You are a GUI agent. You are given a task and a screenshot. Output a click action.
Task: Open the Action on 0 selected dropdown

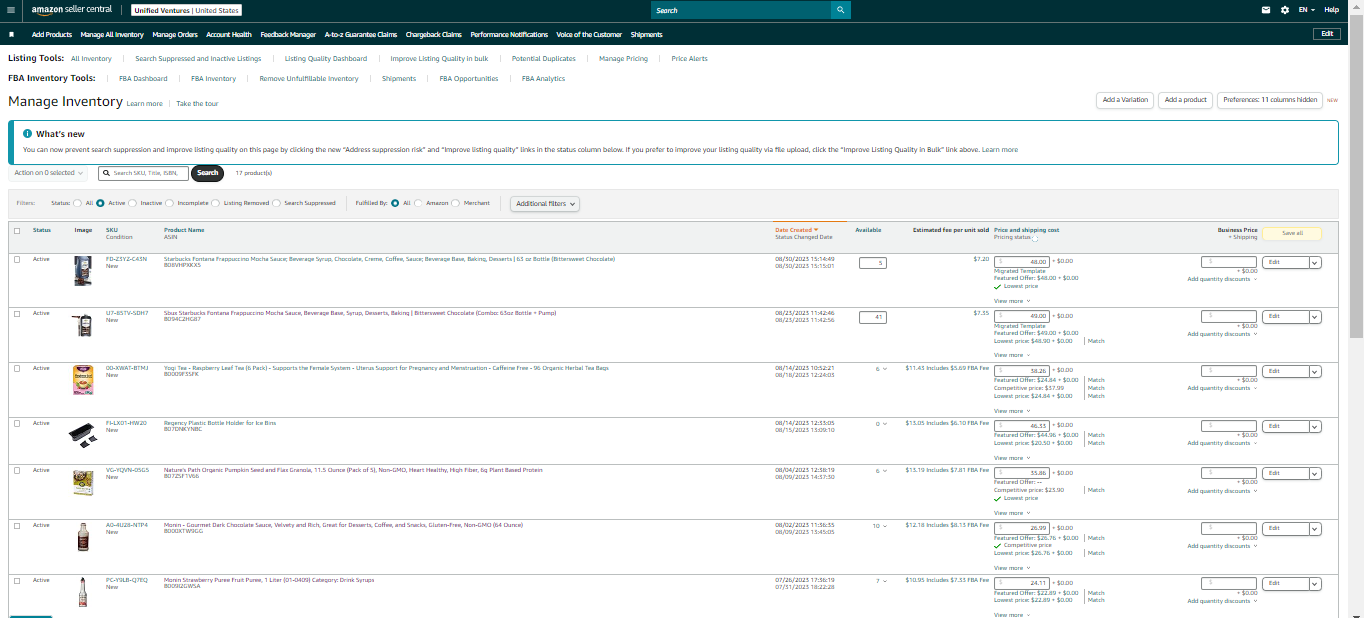49,173
